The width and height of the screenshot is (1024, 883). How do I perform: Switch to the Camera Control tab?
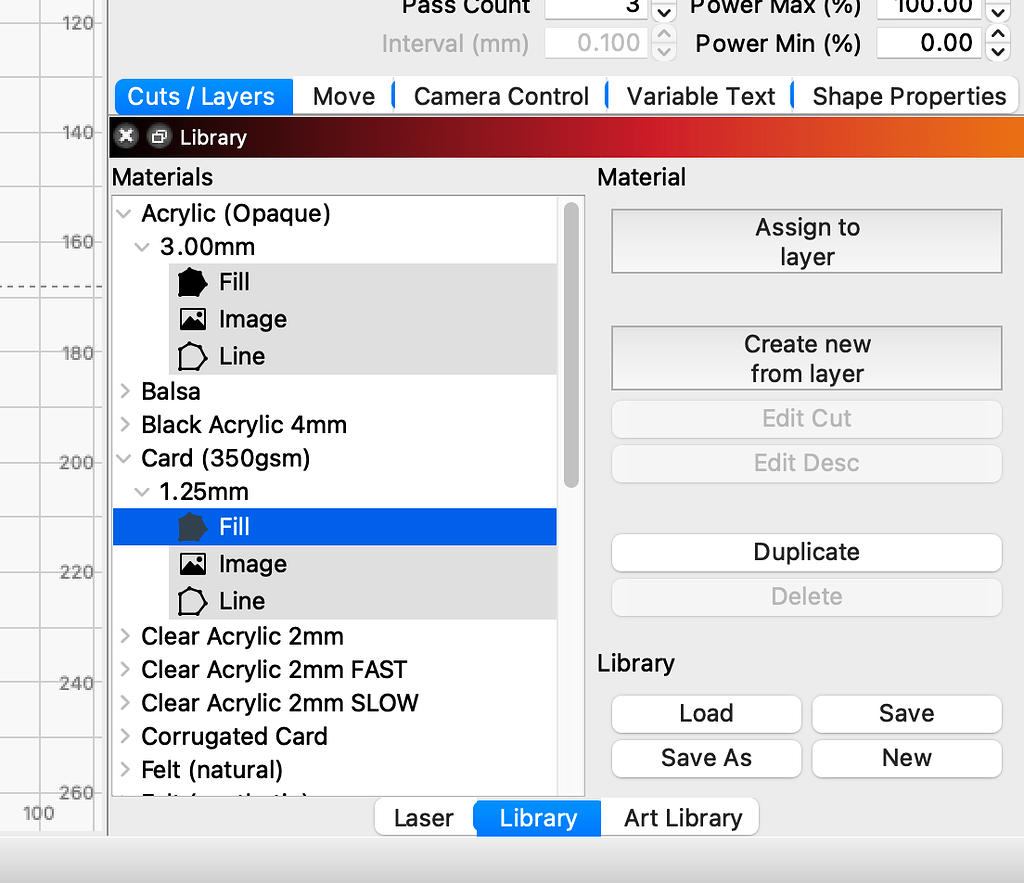tap(501, 96)
